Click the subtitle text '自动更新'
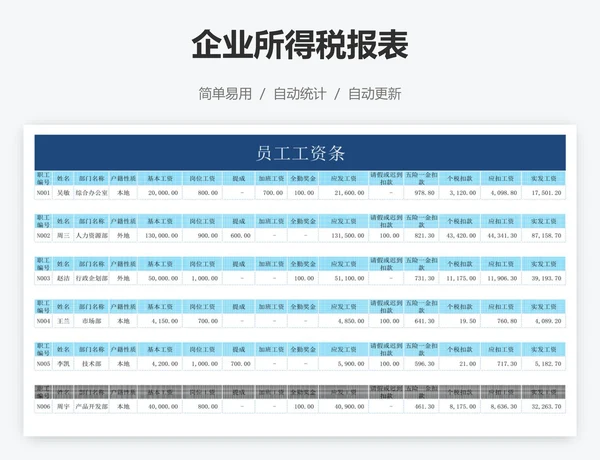 pyautogui.click(x=375, y=94)
